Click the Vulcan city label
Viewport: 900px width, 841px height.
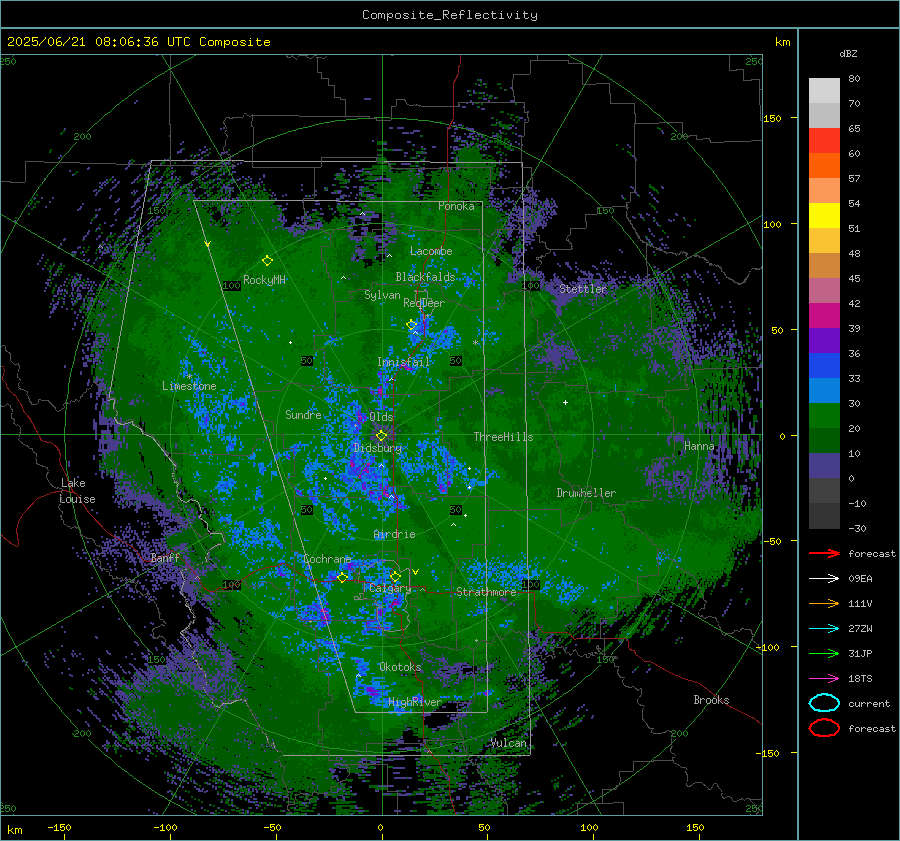509,743
